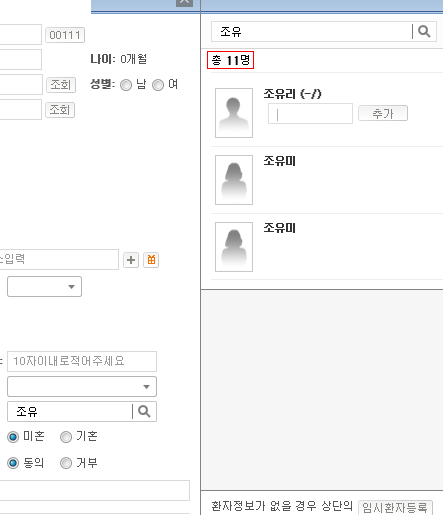Select the second 조유미 patient photo
Viewport: 443px width, 515px height.
click(234, 247)
